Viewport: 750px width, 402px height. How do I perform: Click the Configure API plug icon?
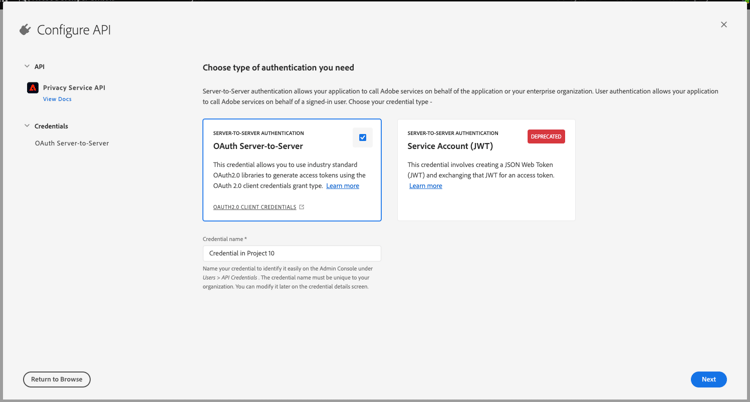click(x=25, y=30)
